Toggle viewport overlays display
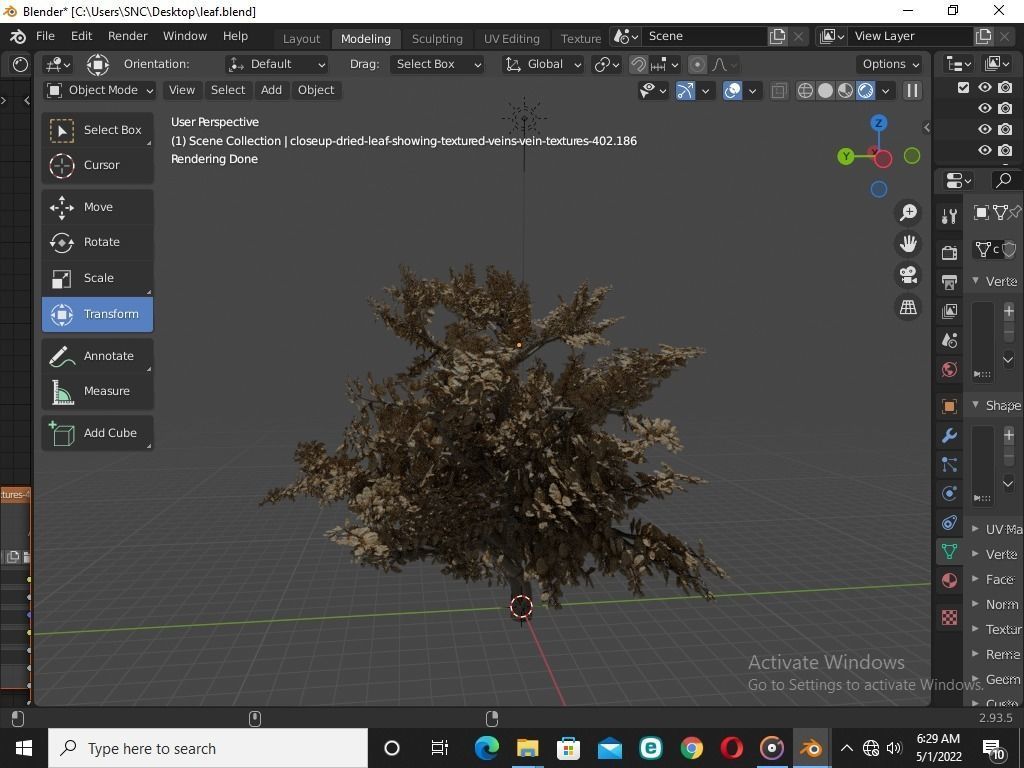 733,91
